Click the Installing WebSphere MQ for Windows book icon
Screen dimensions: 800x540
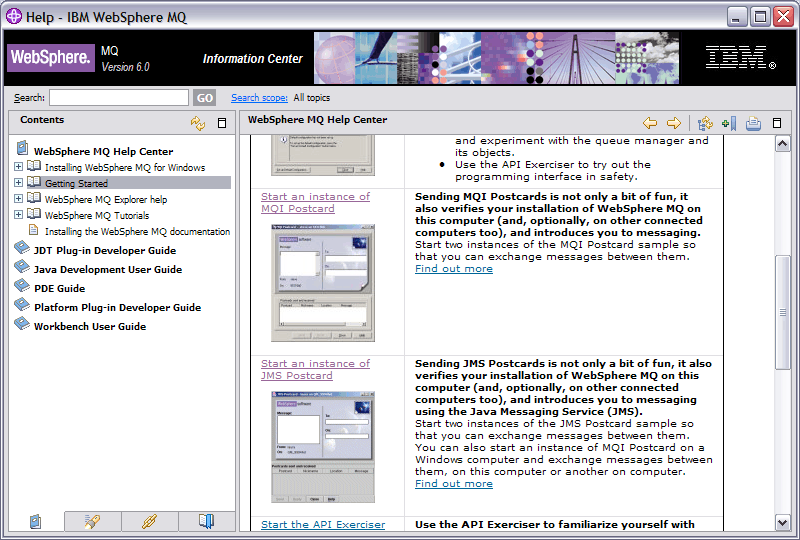pyautogui.click(x=34, y=165)
